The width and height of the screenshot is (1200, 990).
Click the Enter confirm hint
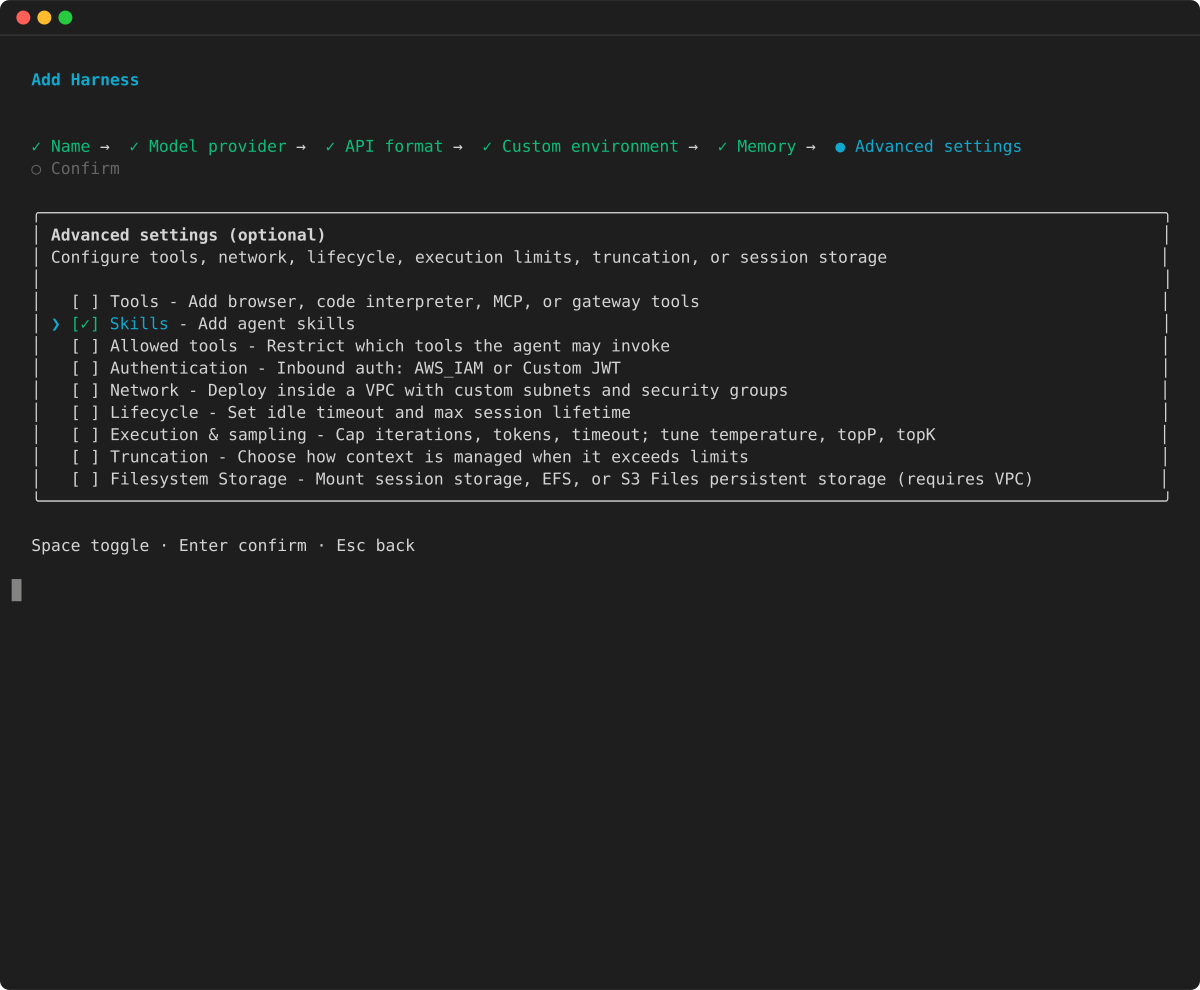[243, 545]
